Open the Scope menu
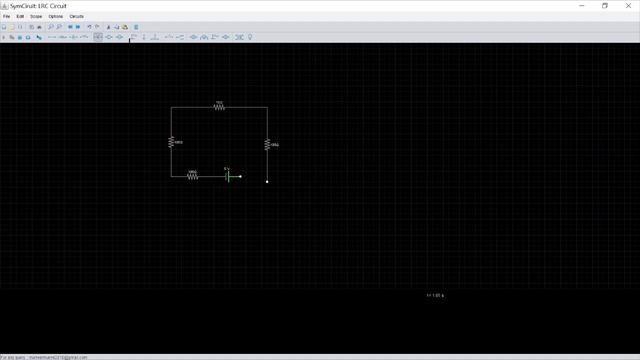Screen dimensions: 640x360 click(36, 16)
